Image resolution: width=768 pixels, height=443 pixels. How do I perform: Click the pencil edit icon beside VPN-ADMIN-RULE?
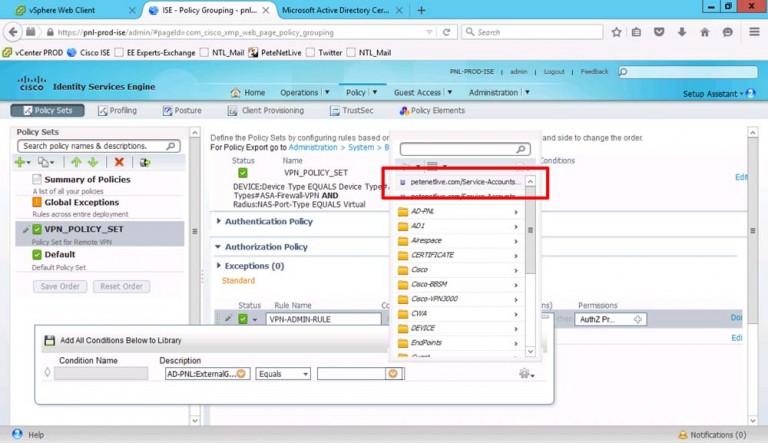[x=228, y=319]
